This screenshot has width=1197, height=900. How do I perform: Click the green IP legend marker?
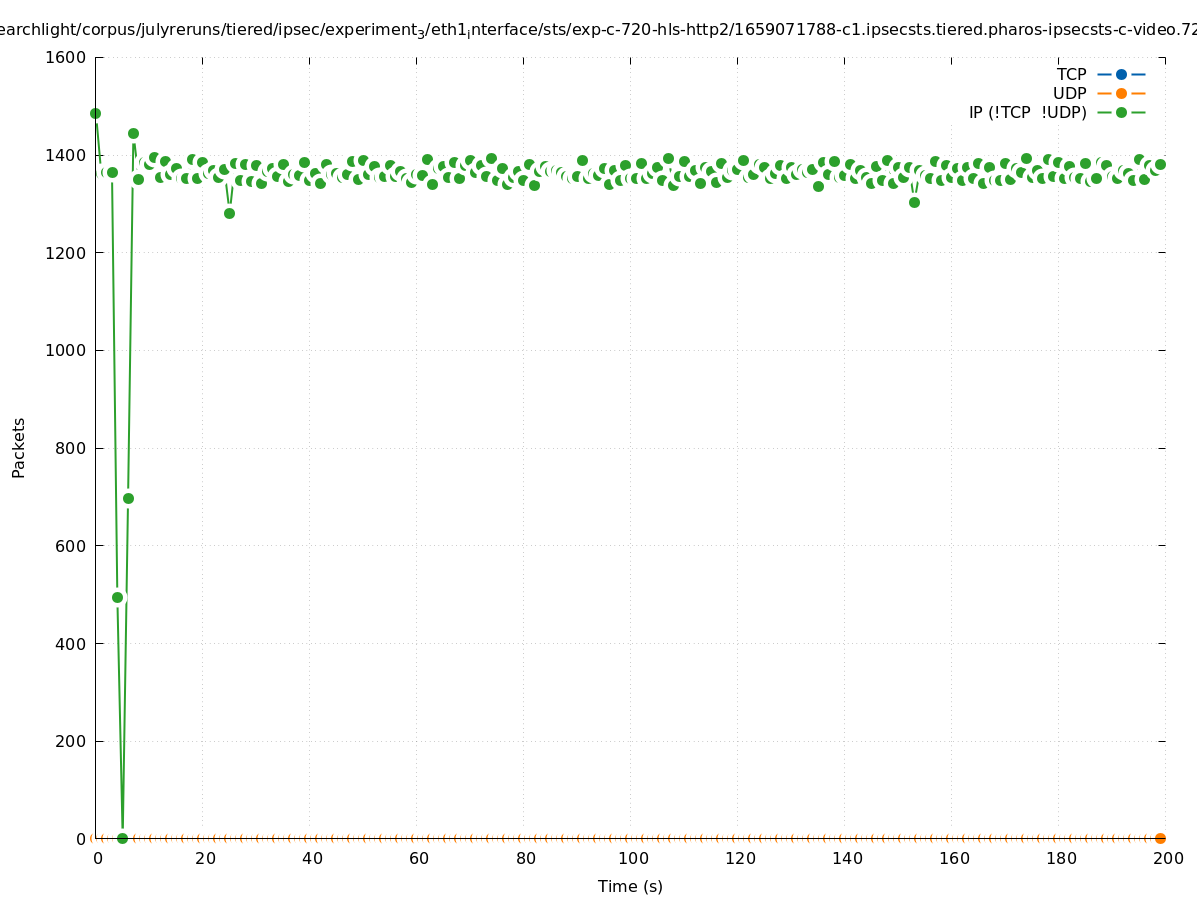pyautogui.click(x=1121, y=112)
